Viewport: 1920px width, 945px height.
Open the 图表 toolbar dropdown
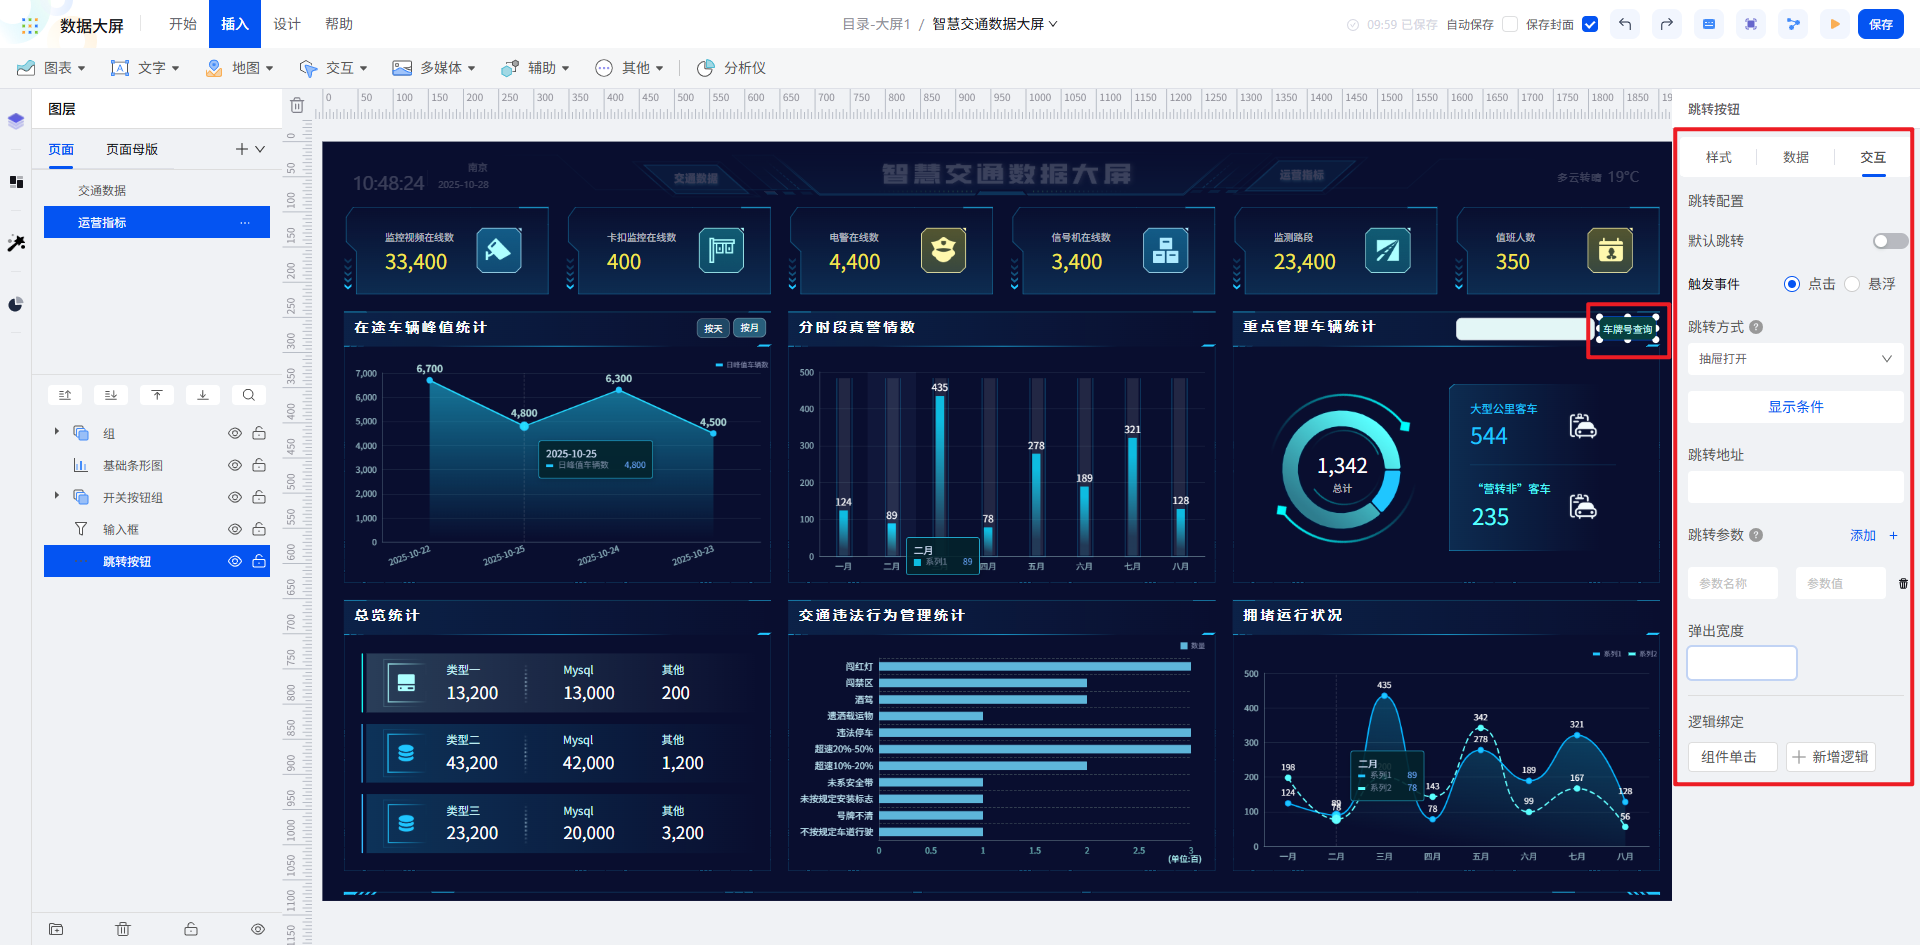coord(52,68)
